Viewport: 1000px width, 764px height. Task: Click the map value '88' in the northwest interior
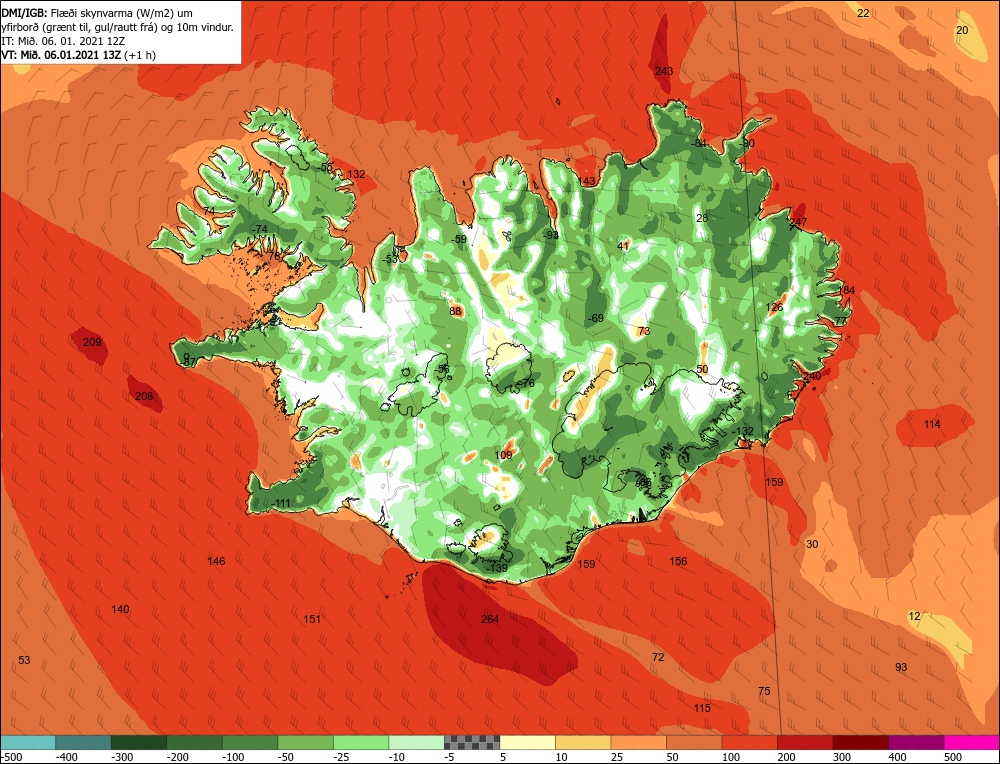(455, 311)
